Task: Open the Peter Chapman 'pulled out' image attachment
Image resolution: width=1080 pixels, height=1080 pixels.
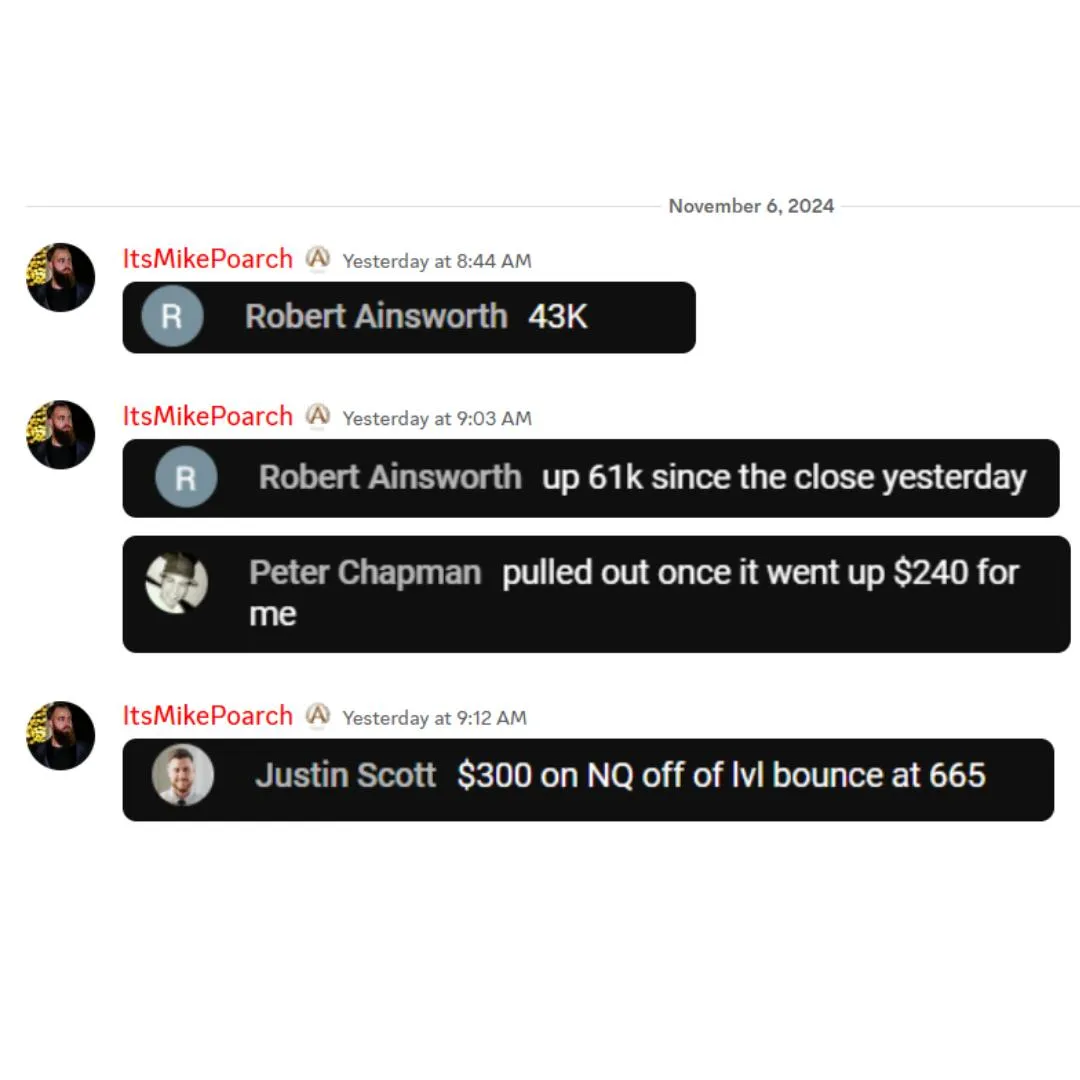Action: (x=596, y=594)
